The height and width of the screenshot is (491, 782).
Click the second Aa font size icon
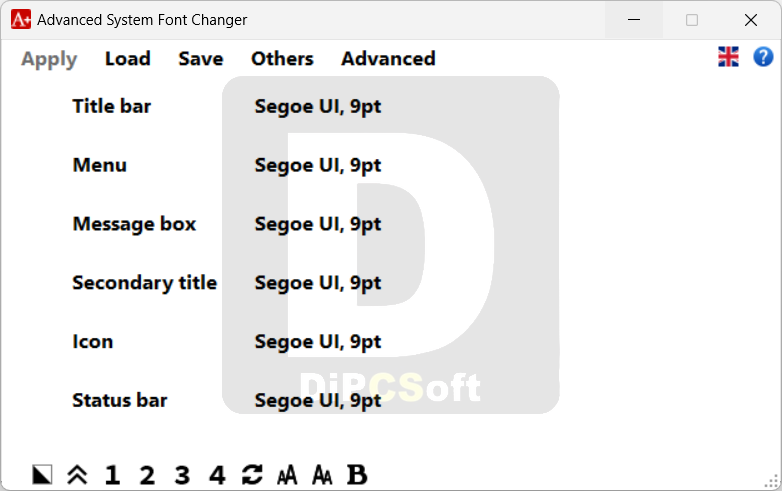322,475
